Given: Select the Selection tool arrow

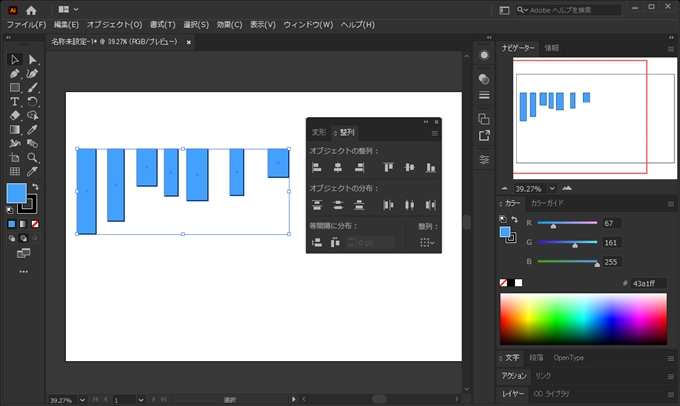Looking at the screenshot, I should pyautogui.click(x=15, y=59).
